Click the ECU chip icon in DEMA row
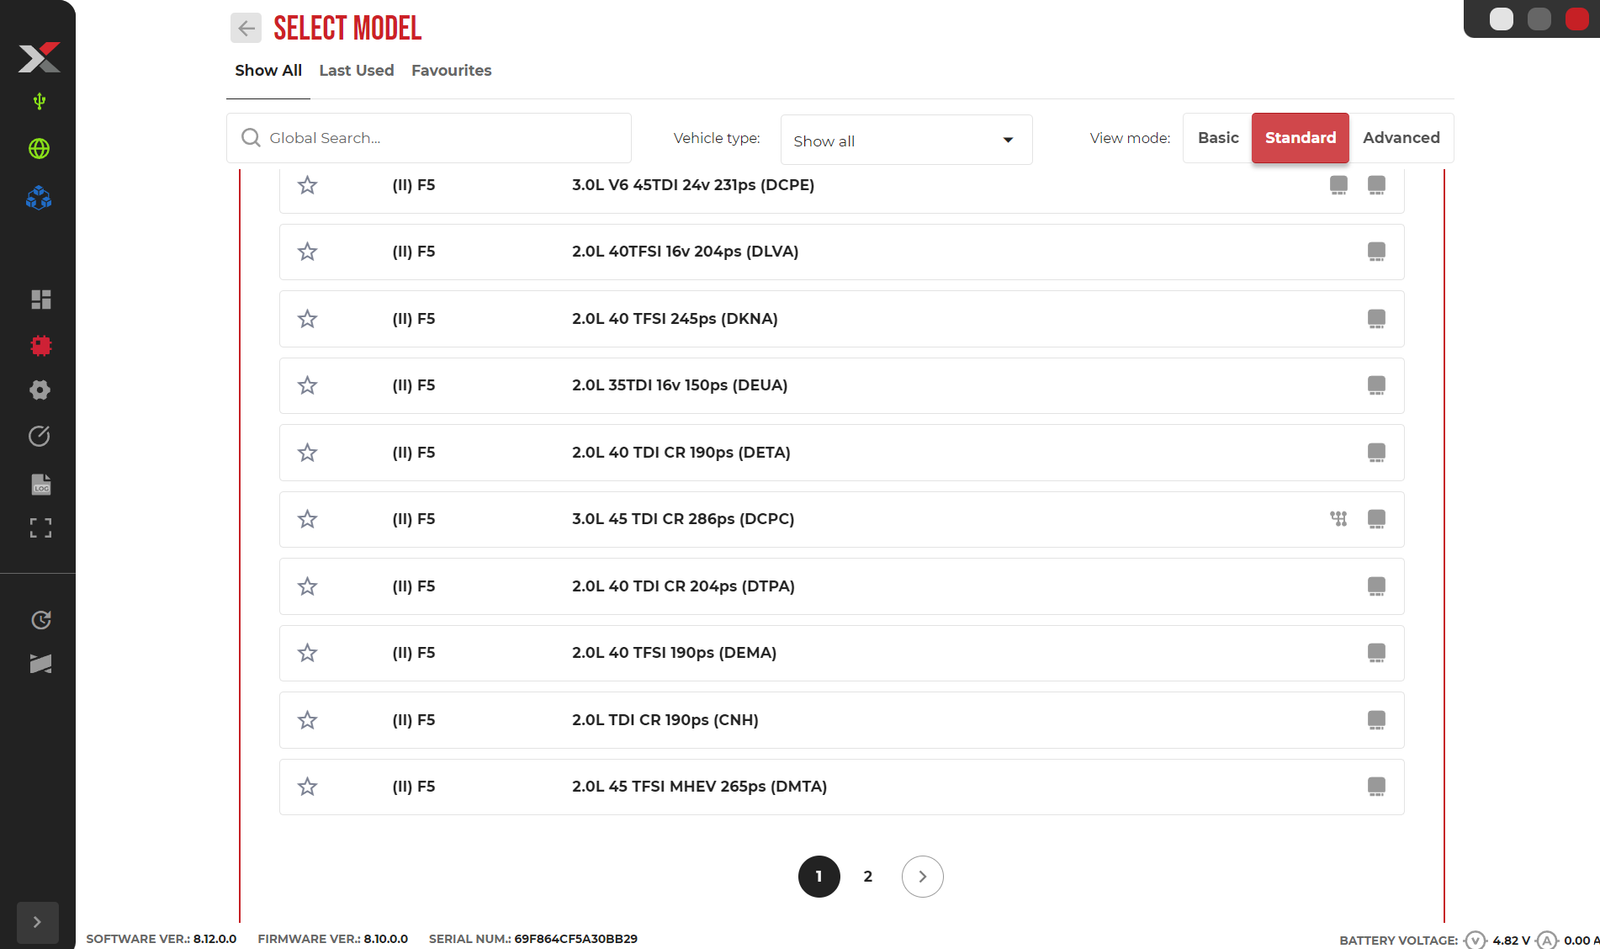Screen dimensions: 1600x949 click(x=1377, y=653)
